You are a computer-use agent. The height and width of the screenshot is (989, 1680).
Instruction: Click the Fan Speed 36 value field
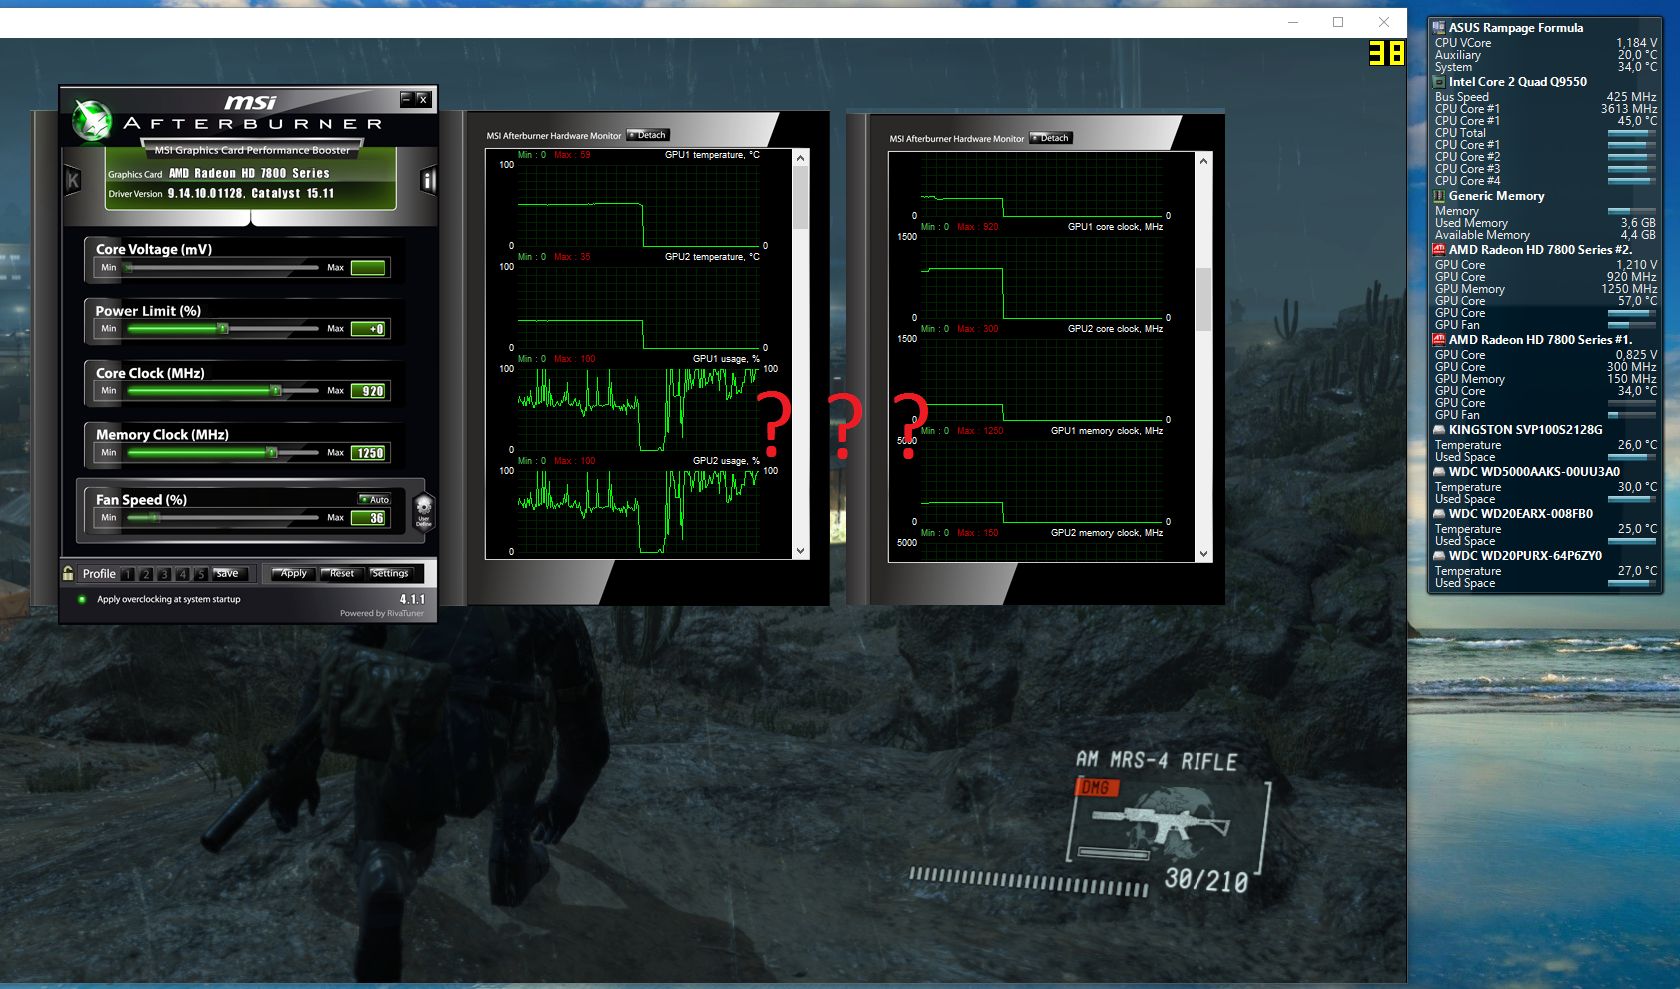click(368, 518)
